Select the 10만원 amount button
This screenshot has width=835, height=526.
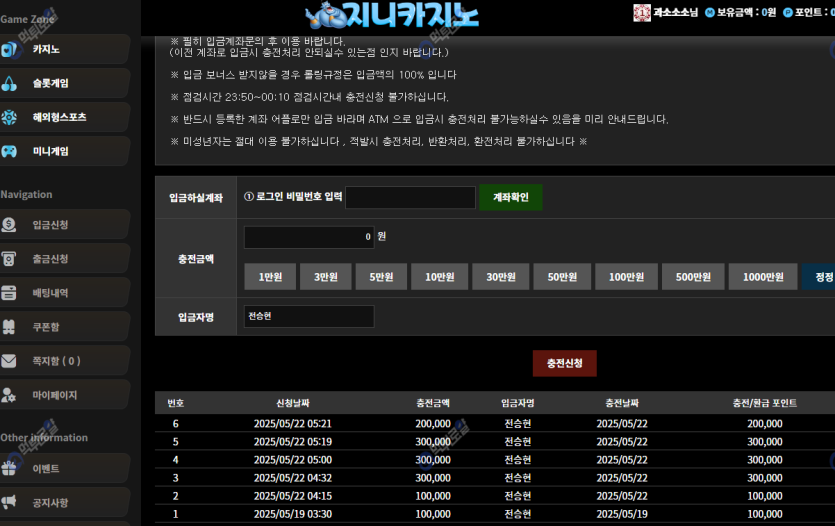[x=438, y=277]
